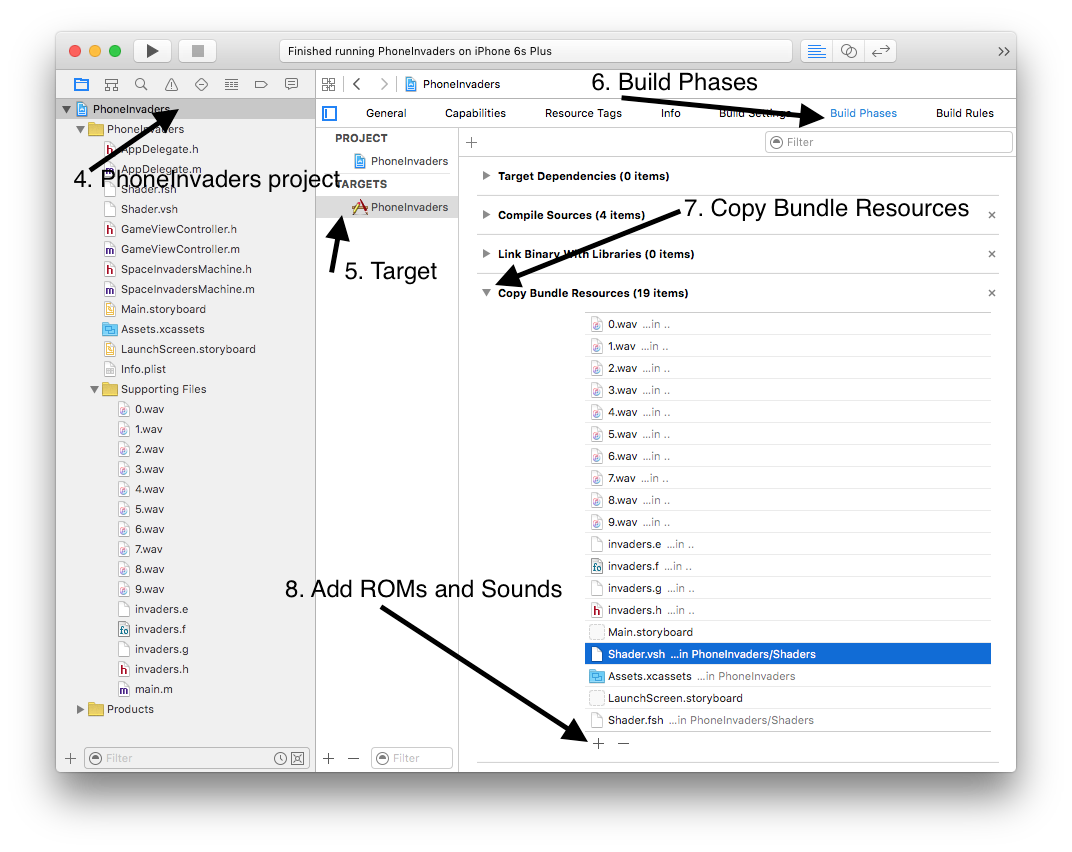1072x852 pixels.
Task: Remove selected file from Copy Bundle Resources
Action: [x=624, y=743]
